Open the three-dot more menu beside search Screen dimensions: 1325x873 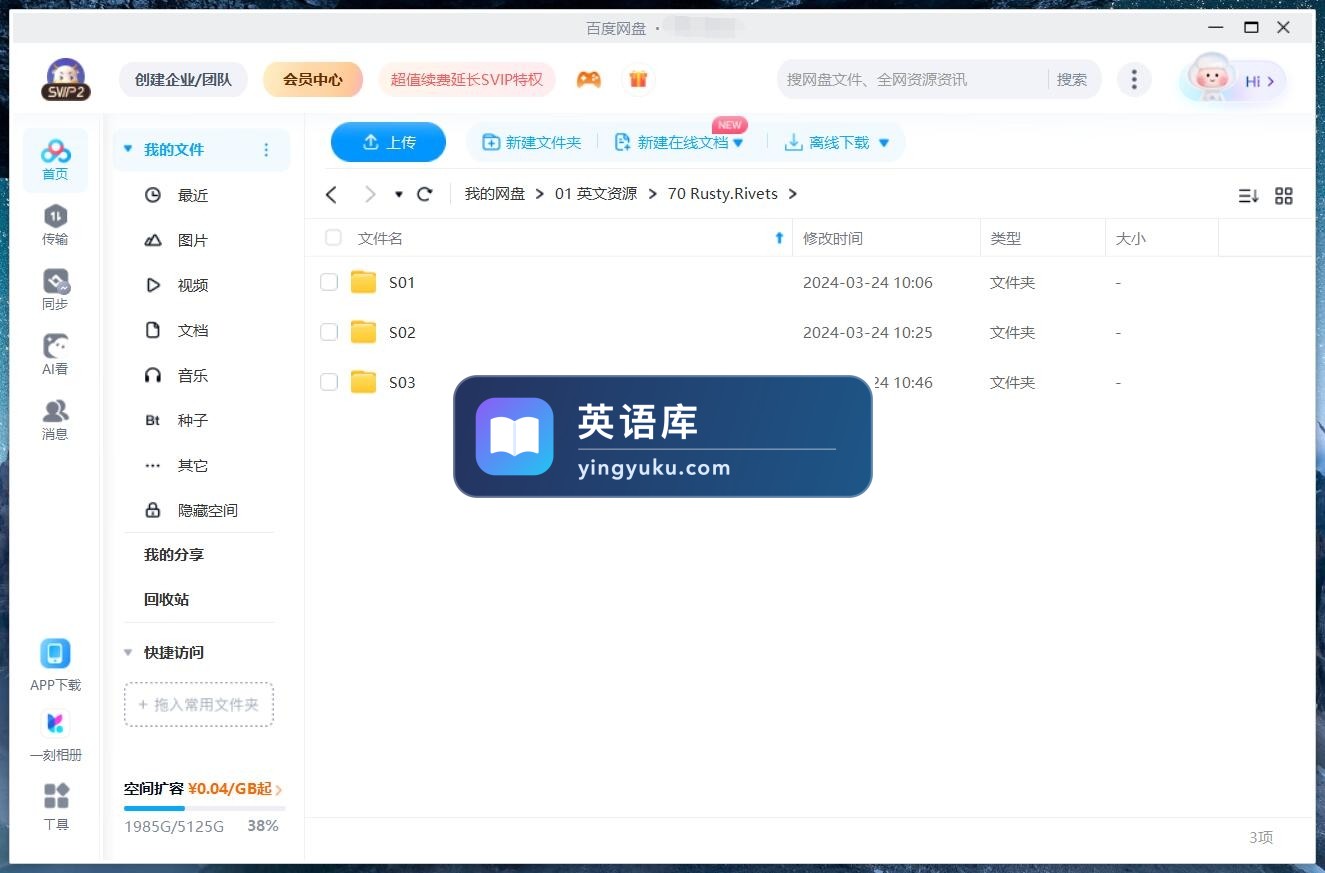[1133, 79]
